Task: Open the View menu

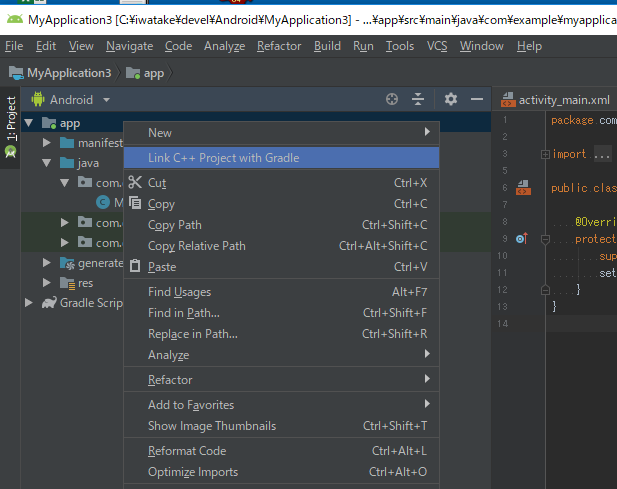Action: 81,46
